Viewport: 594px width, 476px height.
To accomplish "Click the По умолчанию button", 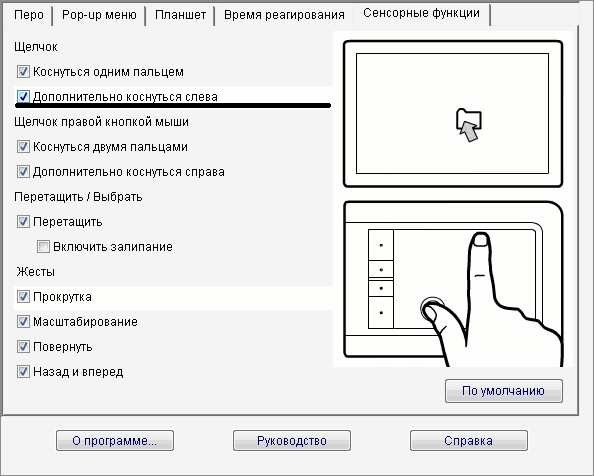I will coord(503,391).
